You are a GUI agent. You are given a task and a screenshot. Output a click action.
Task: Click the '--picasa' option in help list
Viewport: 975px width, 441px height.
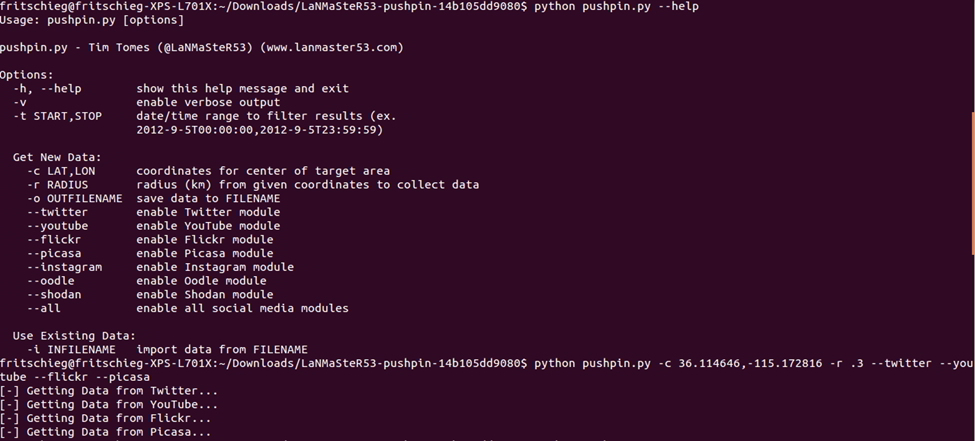54,253
